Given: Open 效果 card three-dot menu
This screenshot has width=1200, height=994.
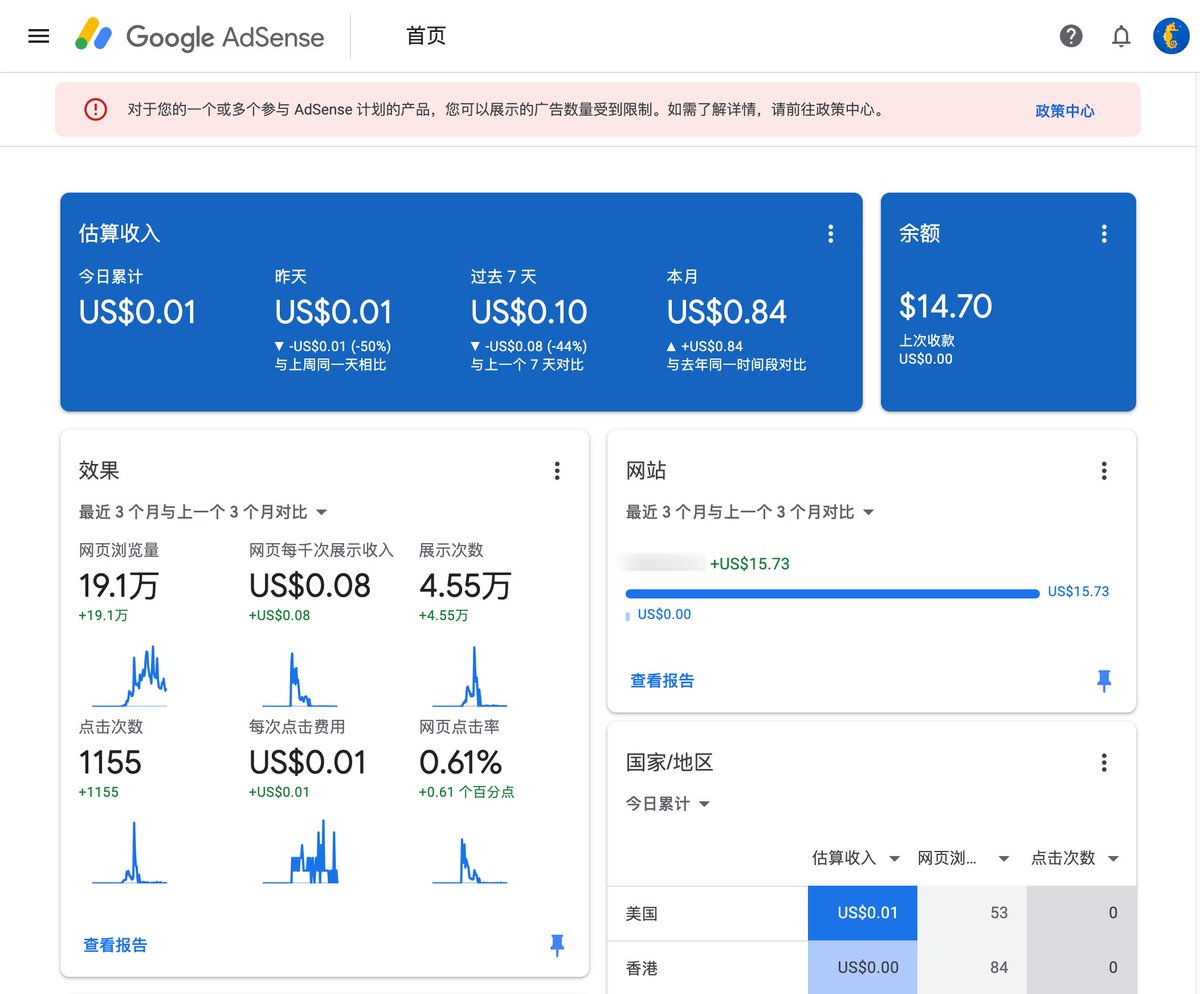Looking at the screenshot, I should 557,471.
